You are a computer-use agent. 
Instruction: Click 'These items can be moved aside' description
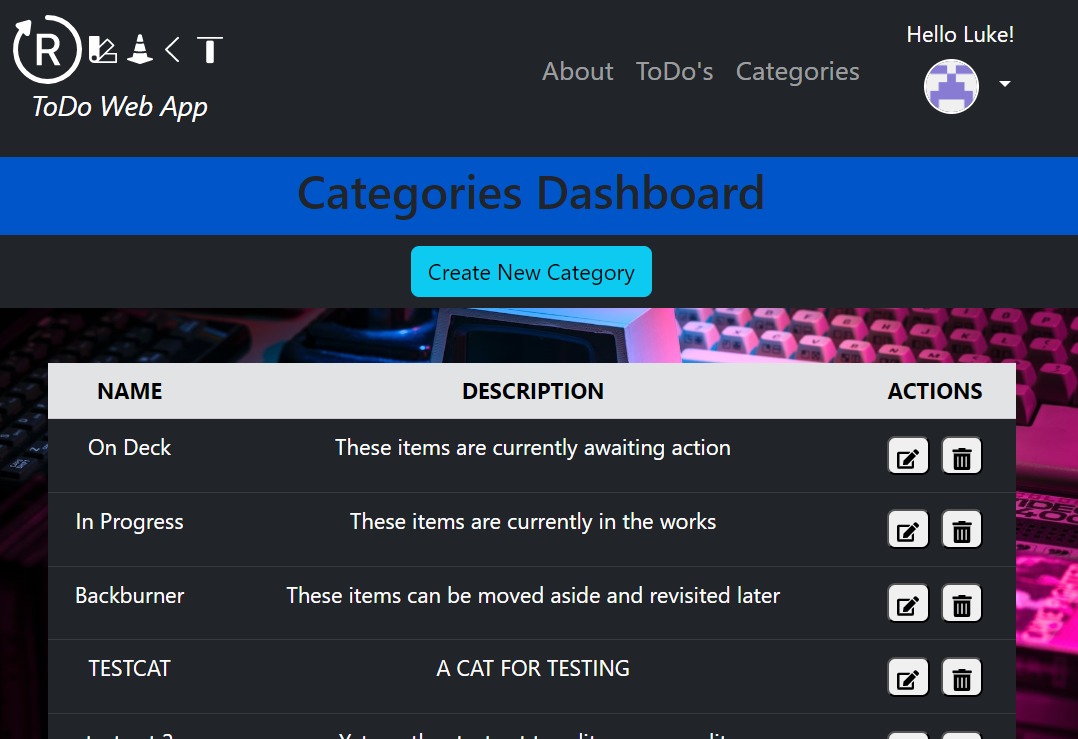point(533,595)
